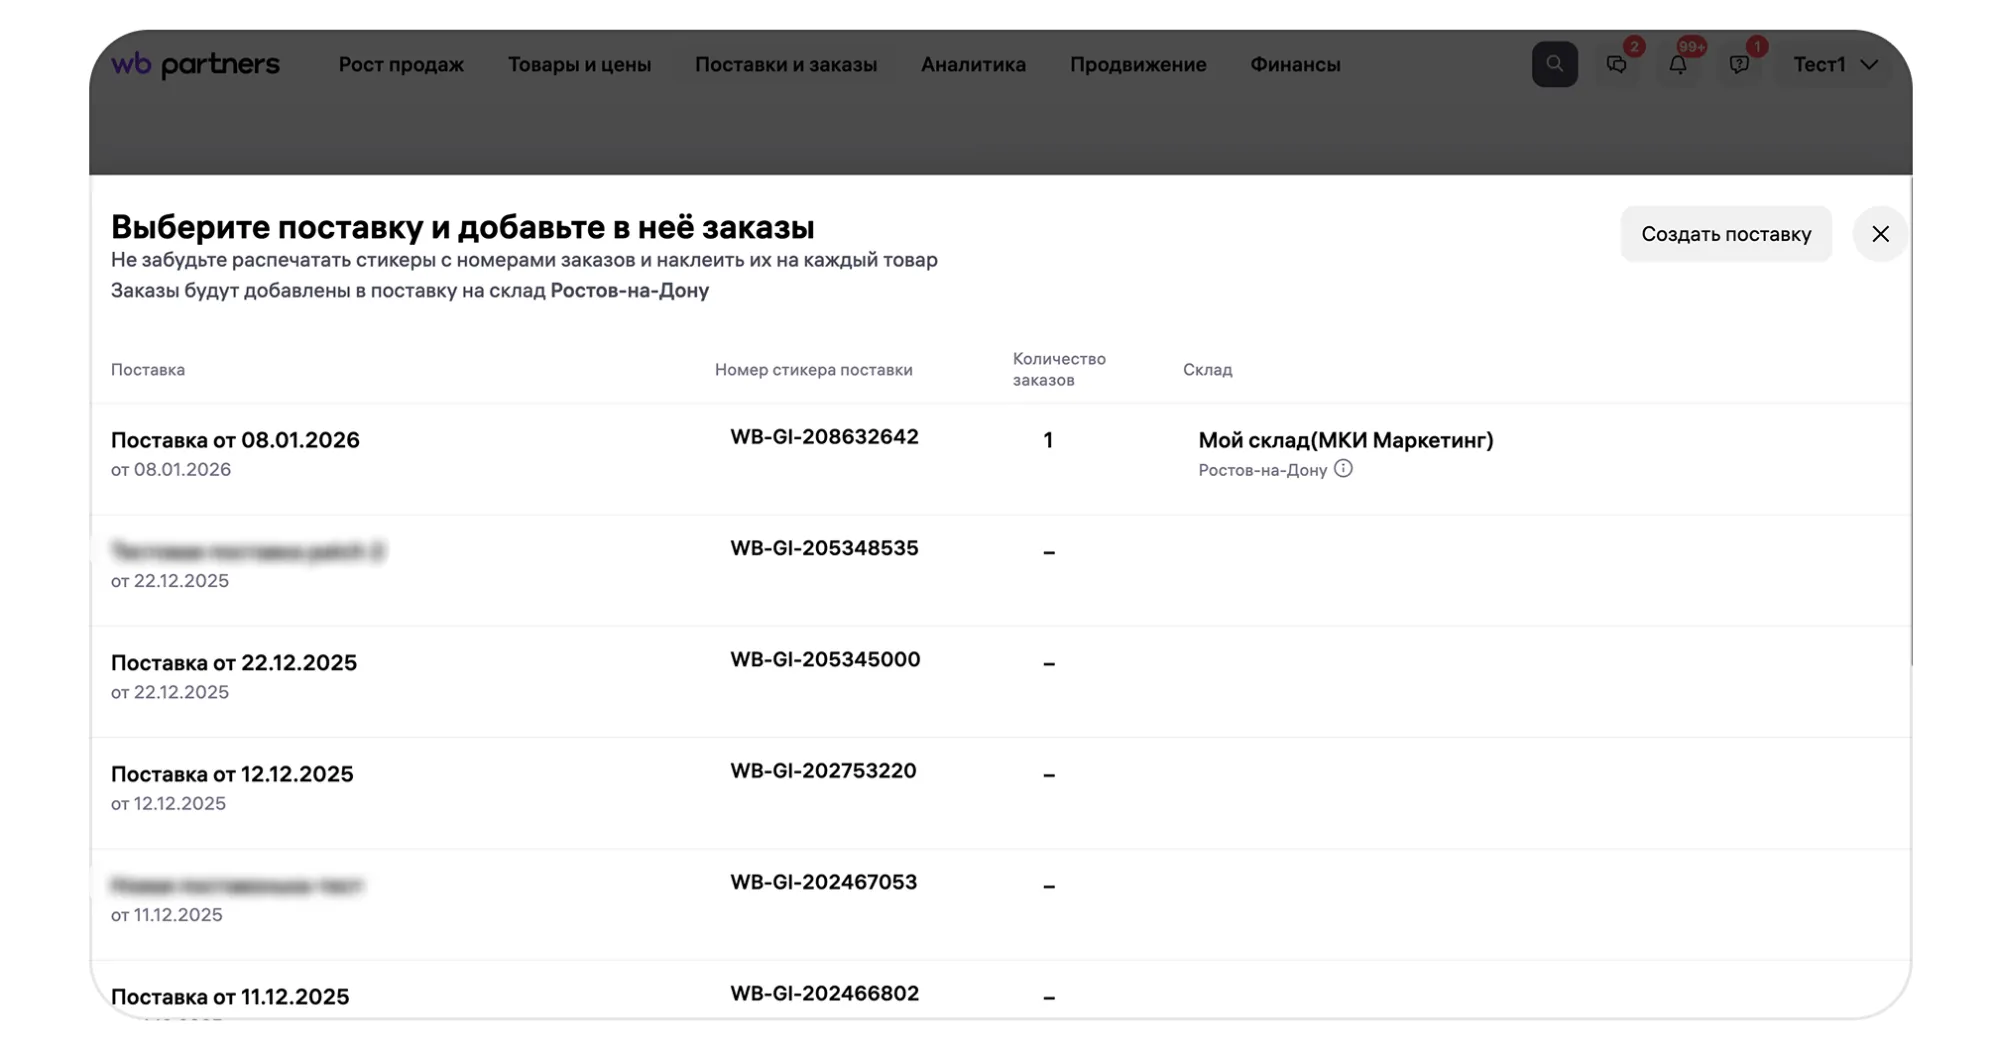1999x1051 pixels.
Task: Open the notifications bell icon
Action: pyautogui.click(x=1677, y=65)
